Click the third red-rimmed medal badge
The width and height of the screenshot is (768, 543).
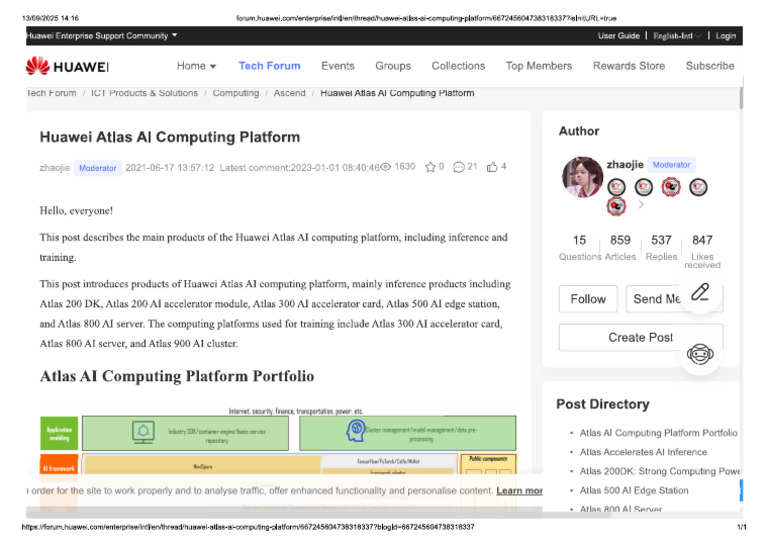pyautogui.click(x=671, y=187)
